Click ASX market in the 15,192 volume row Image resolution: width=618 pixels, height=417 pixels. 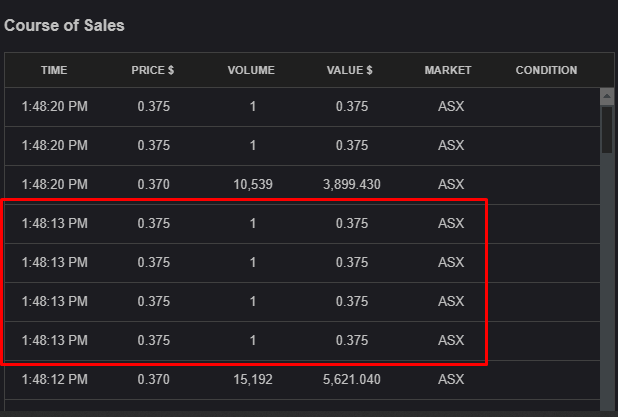point(451,379)
